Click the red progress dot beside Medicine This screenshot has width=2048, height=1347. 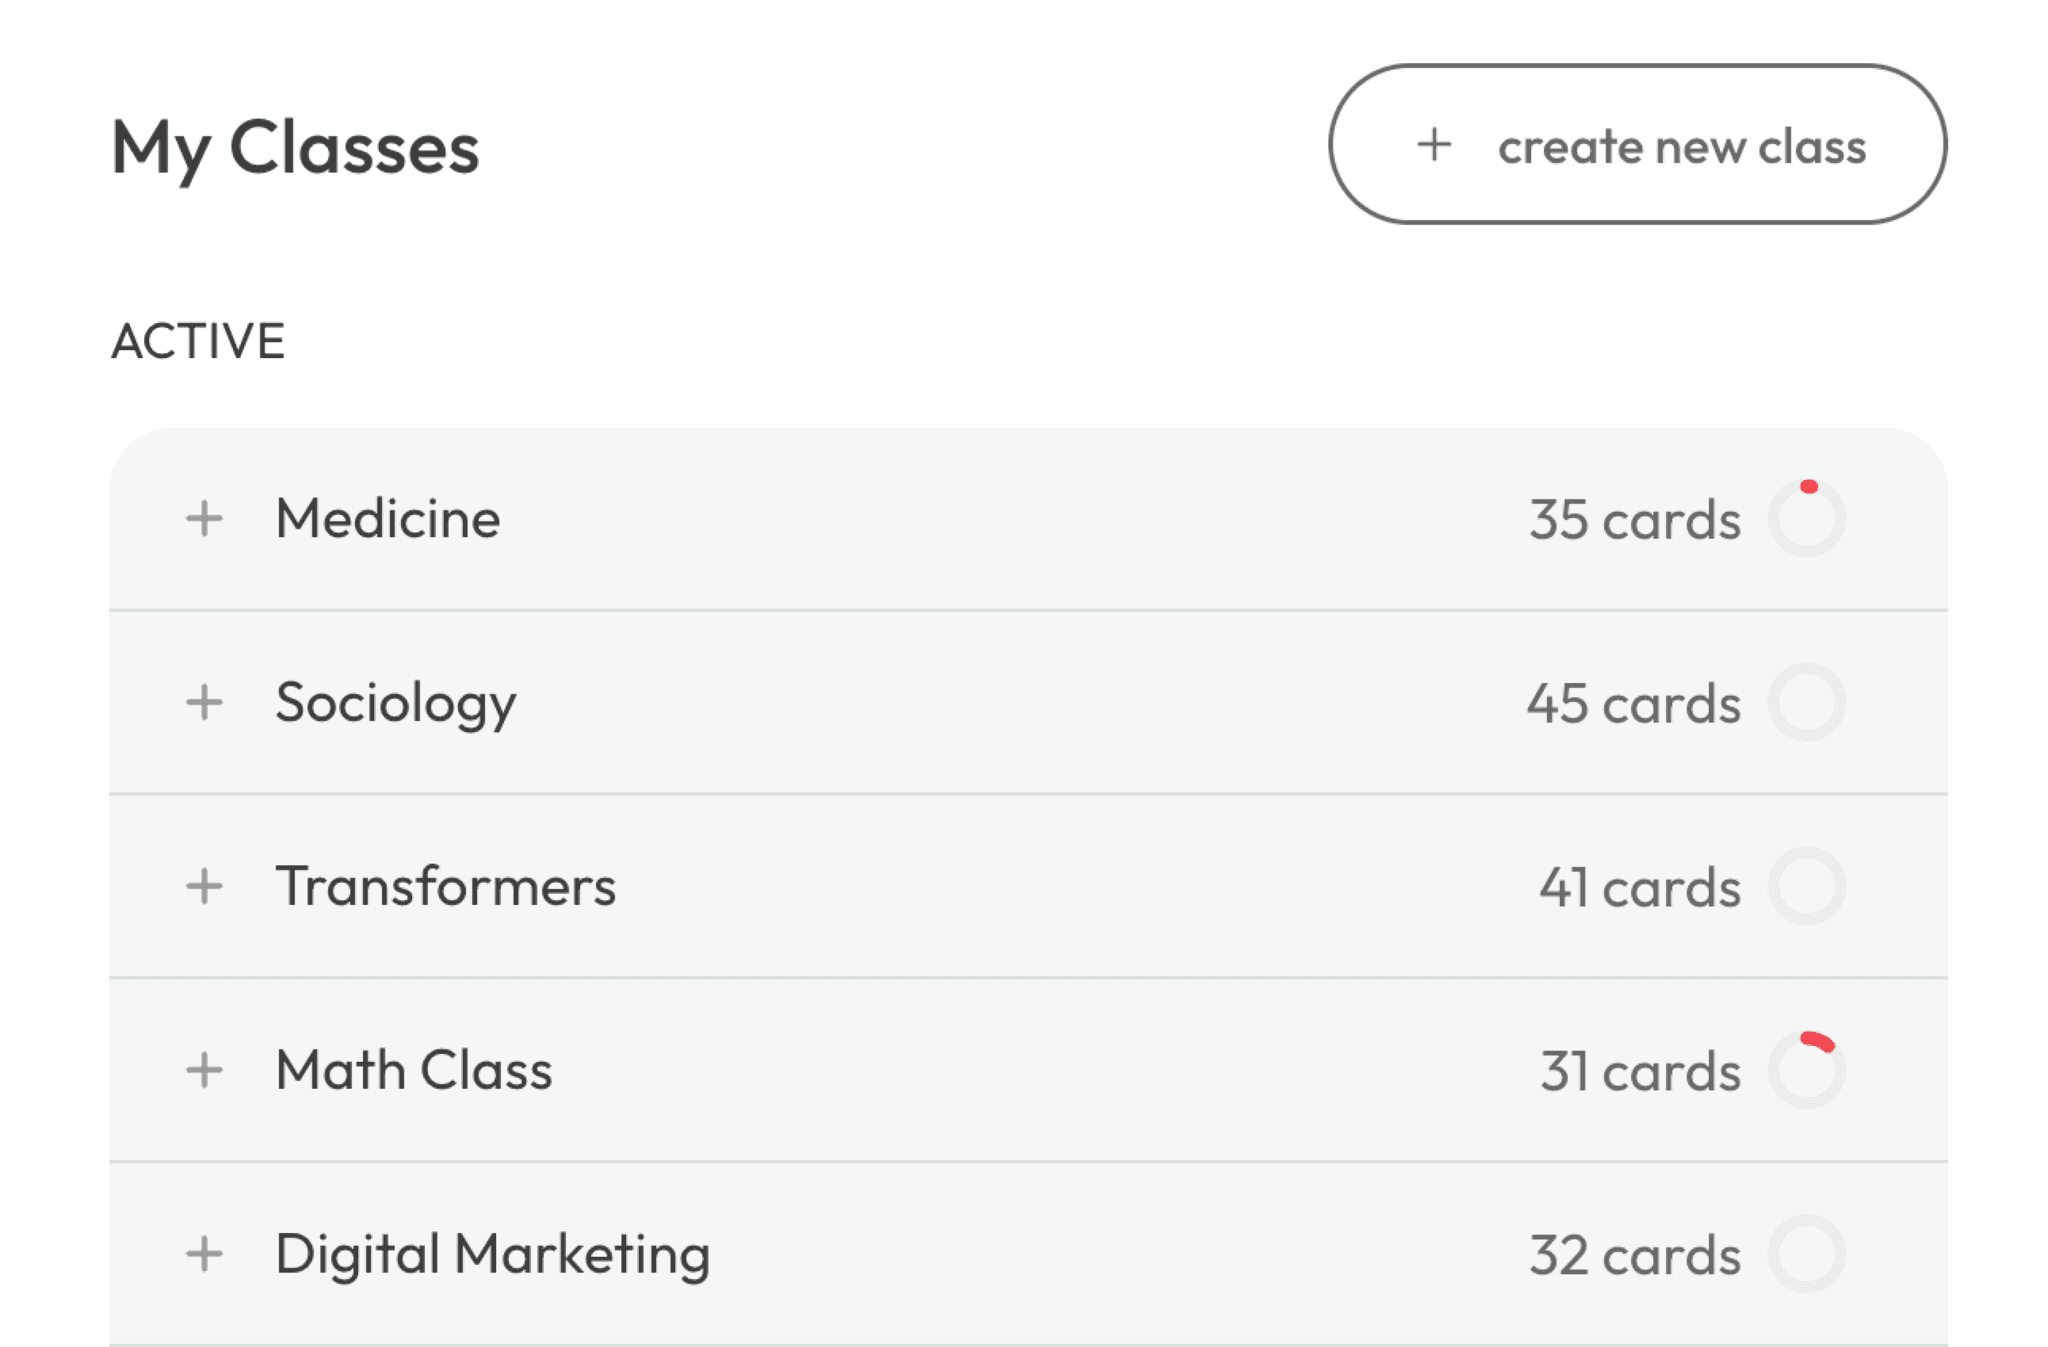1811,487
